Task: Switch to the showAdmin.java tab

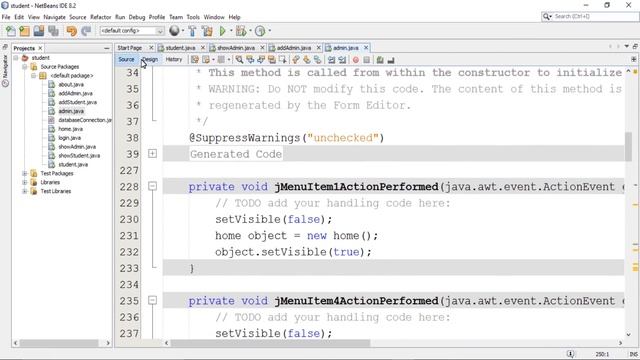Action: [236, 48]
